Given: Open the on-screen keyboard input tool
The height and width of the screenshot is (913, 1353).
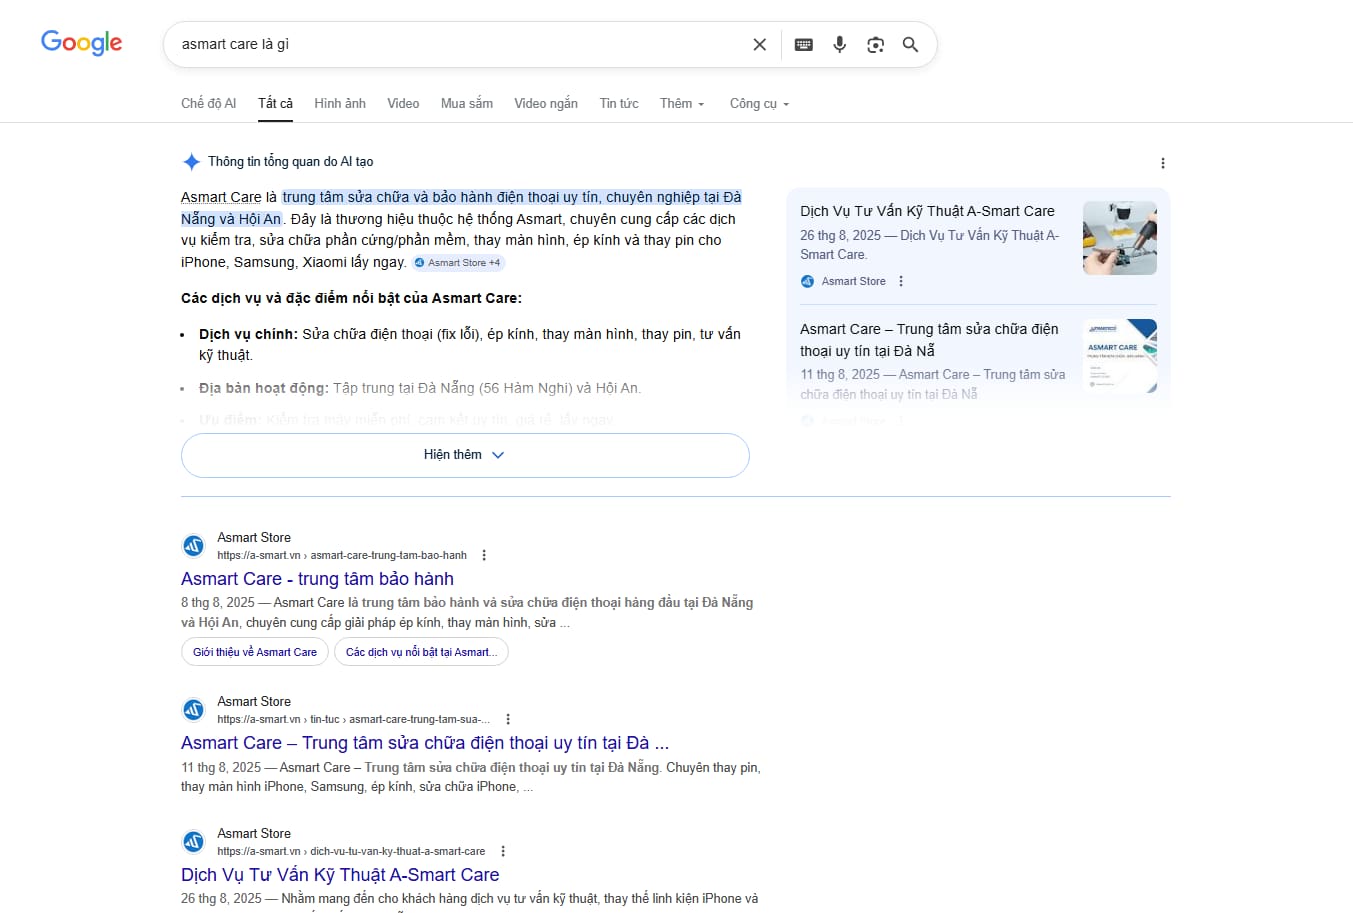Looking at the screenshot, I should [803, 45].
